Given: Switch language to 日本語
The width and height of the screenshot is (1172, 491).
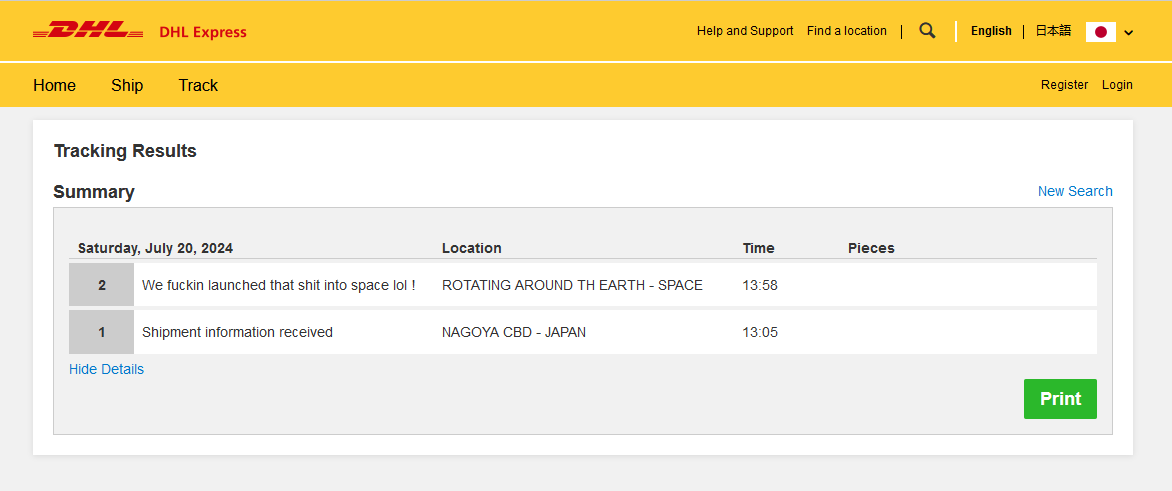Looking at the screenshot, I should point(1053,31).
